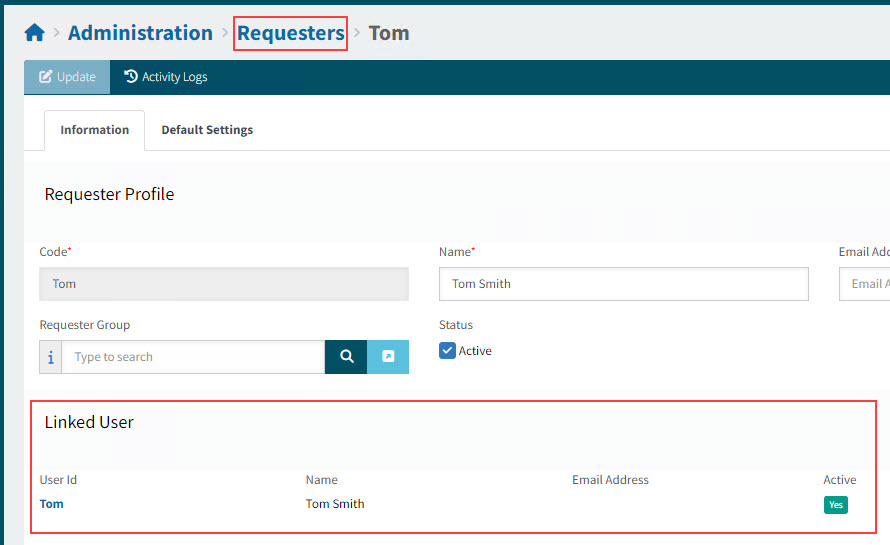Screen dimensions: 890x545
Task: Click the Requester Group info icon
Action: [x=51, y=357]
